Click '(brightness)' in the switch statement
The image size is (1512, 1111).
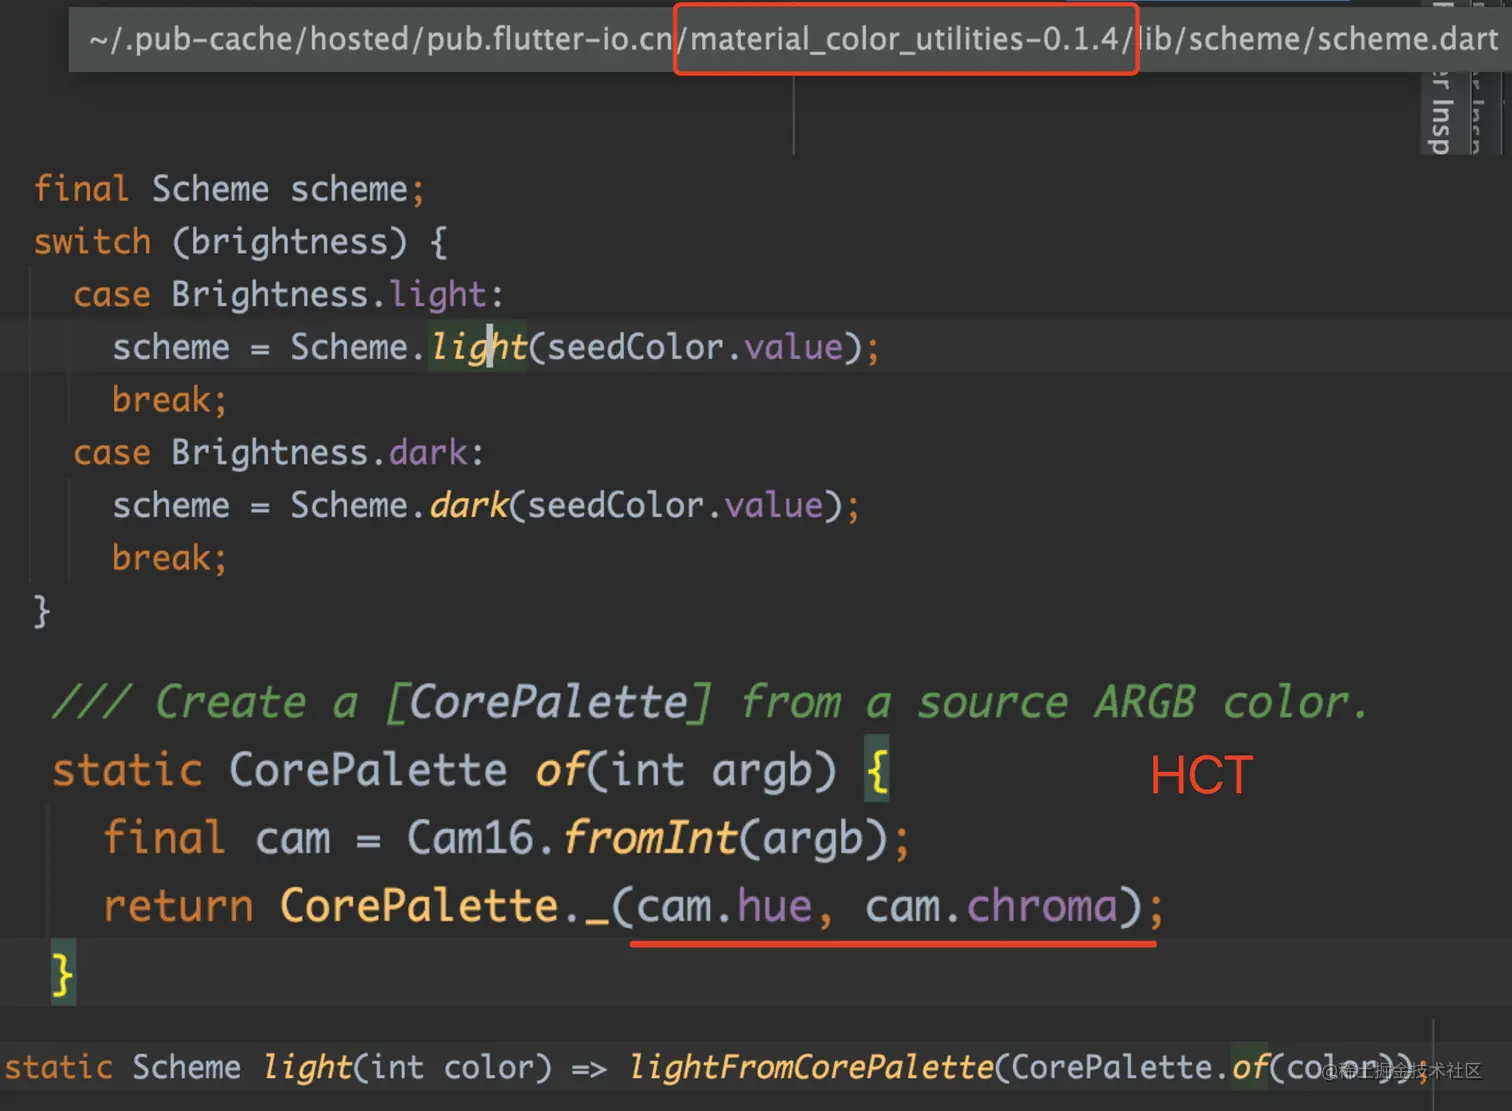tap(289, 242)
